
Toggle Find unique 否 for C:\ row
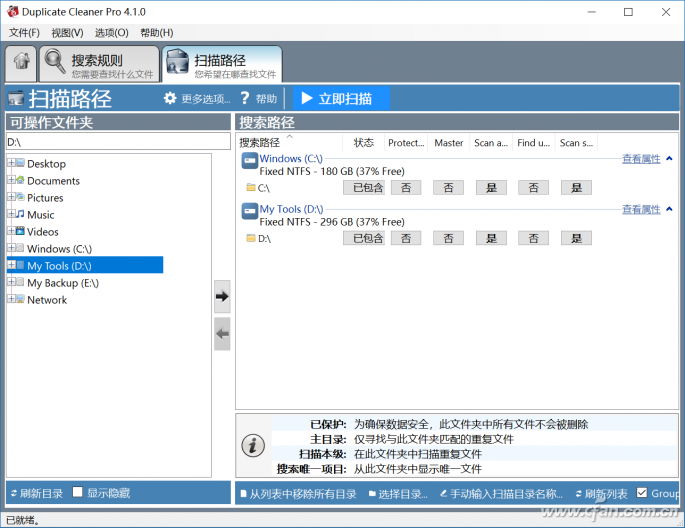tap(533, 188)
